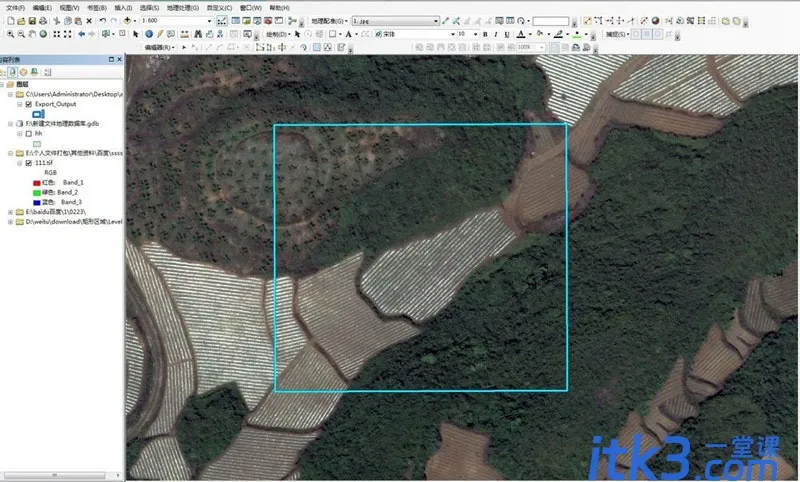800x482 pixels.
Task: Check the hh layer visibility box
Action: click(x=29, y=134)
